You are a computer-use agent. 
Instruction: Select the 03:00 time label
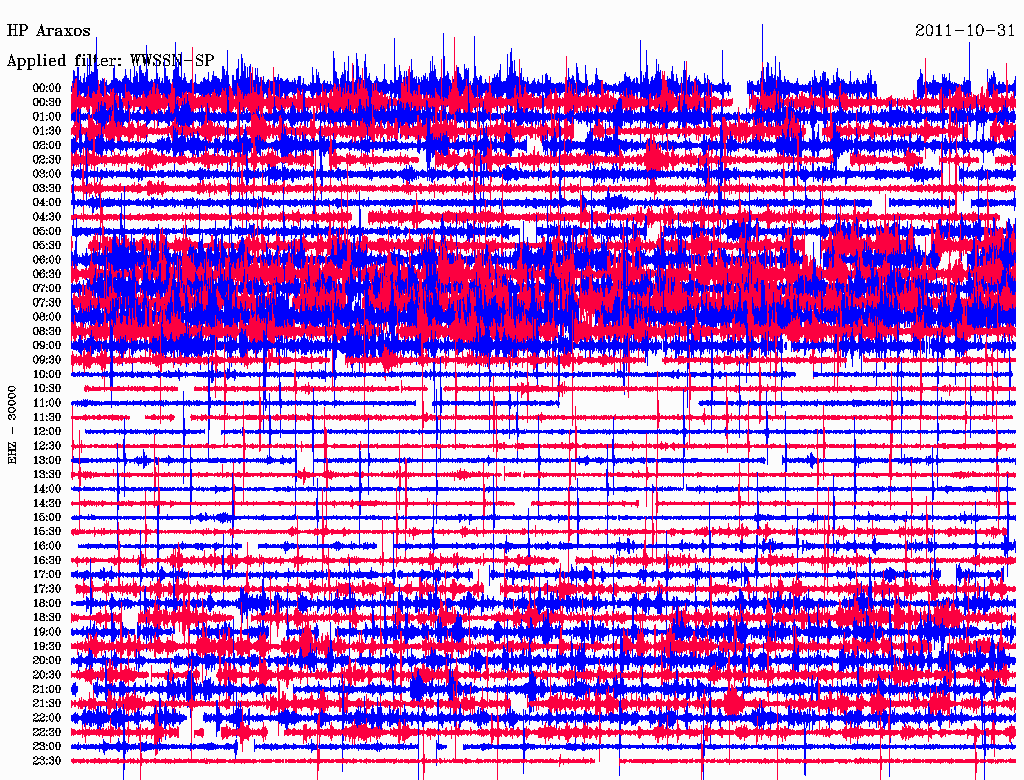(x=47, y=174)
